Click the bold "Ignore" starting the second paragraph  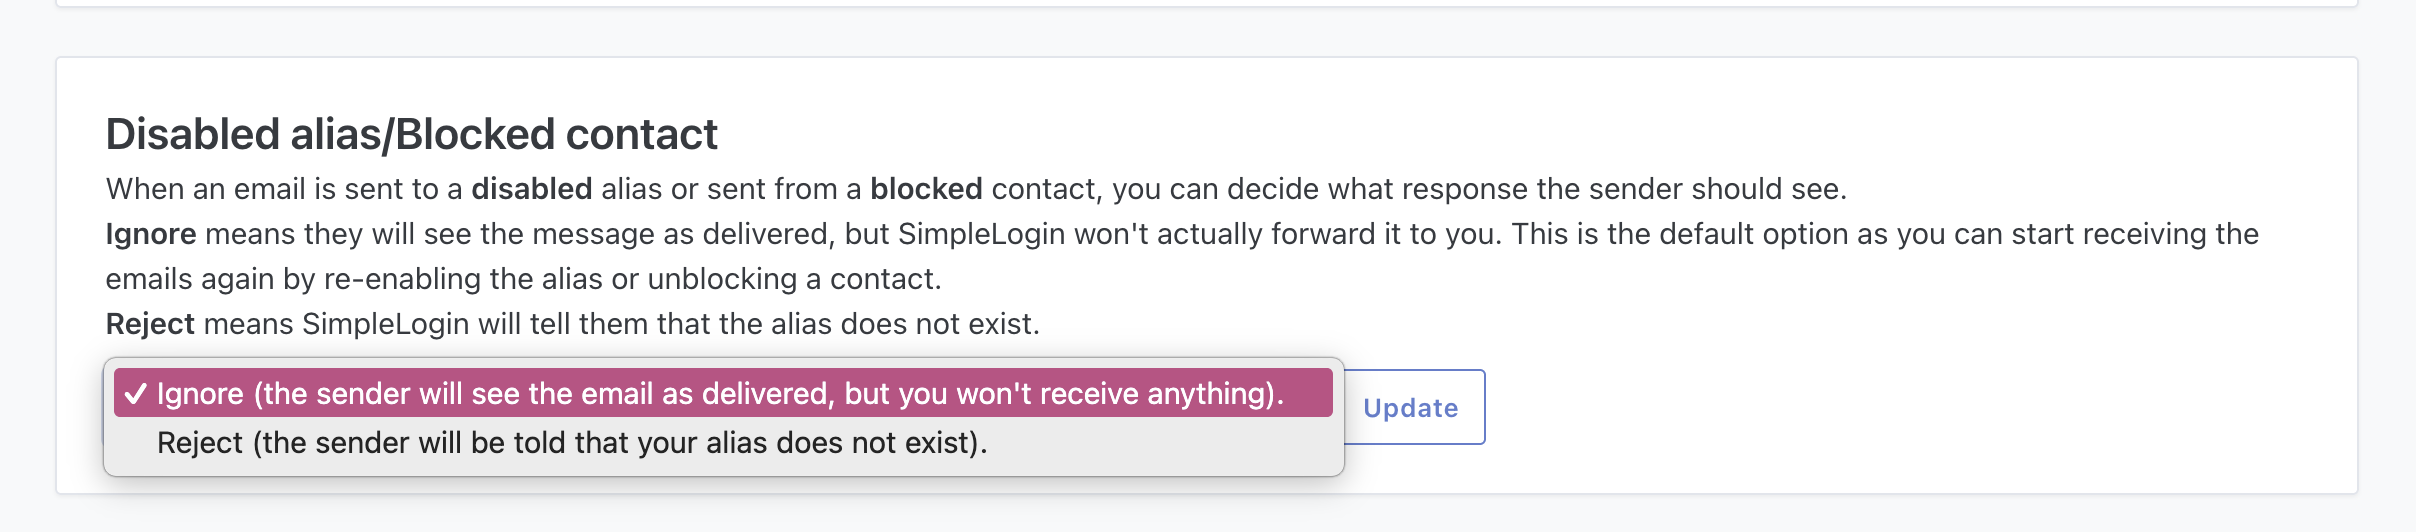(x=151, y=234)
